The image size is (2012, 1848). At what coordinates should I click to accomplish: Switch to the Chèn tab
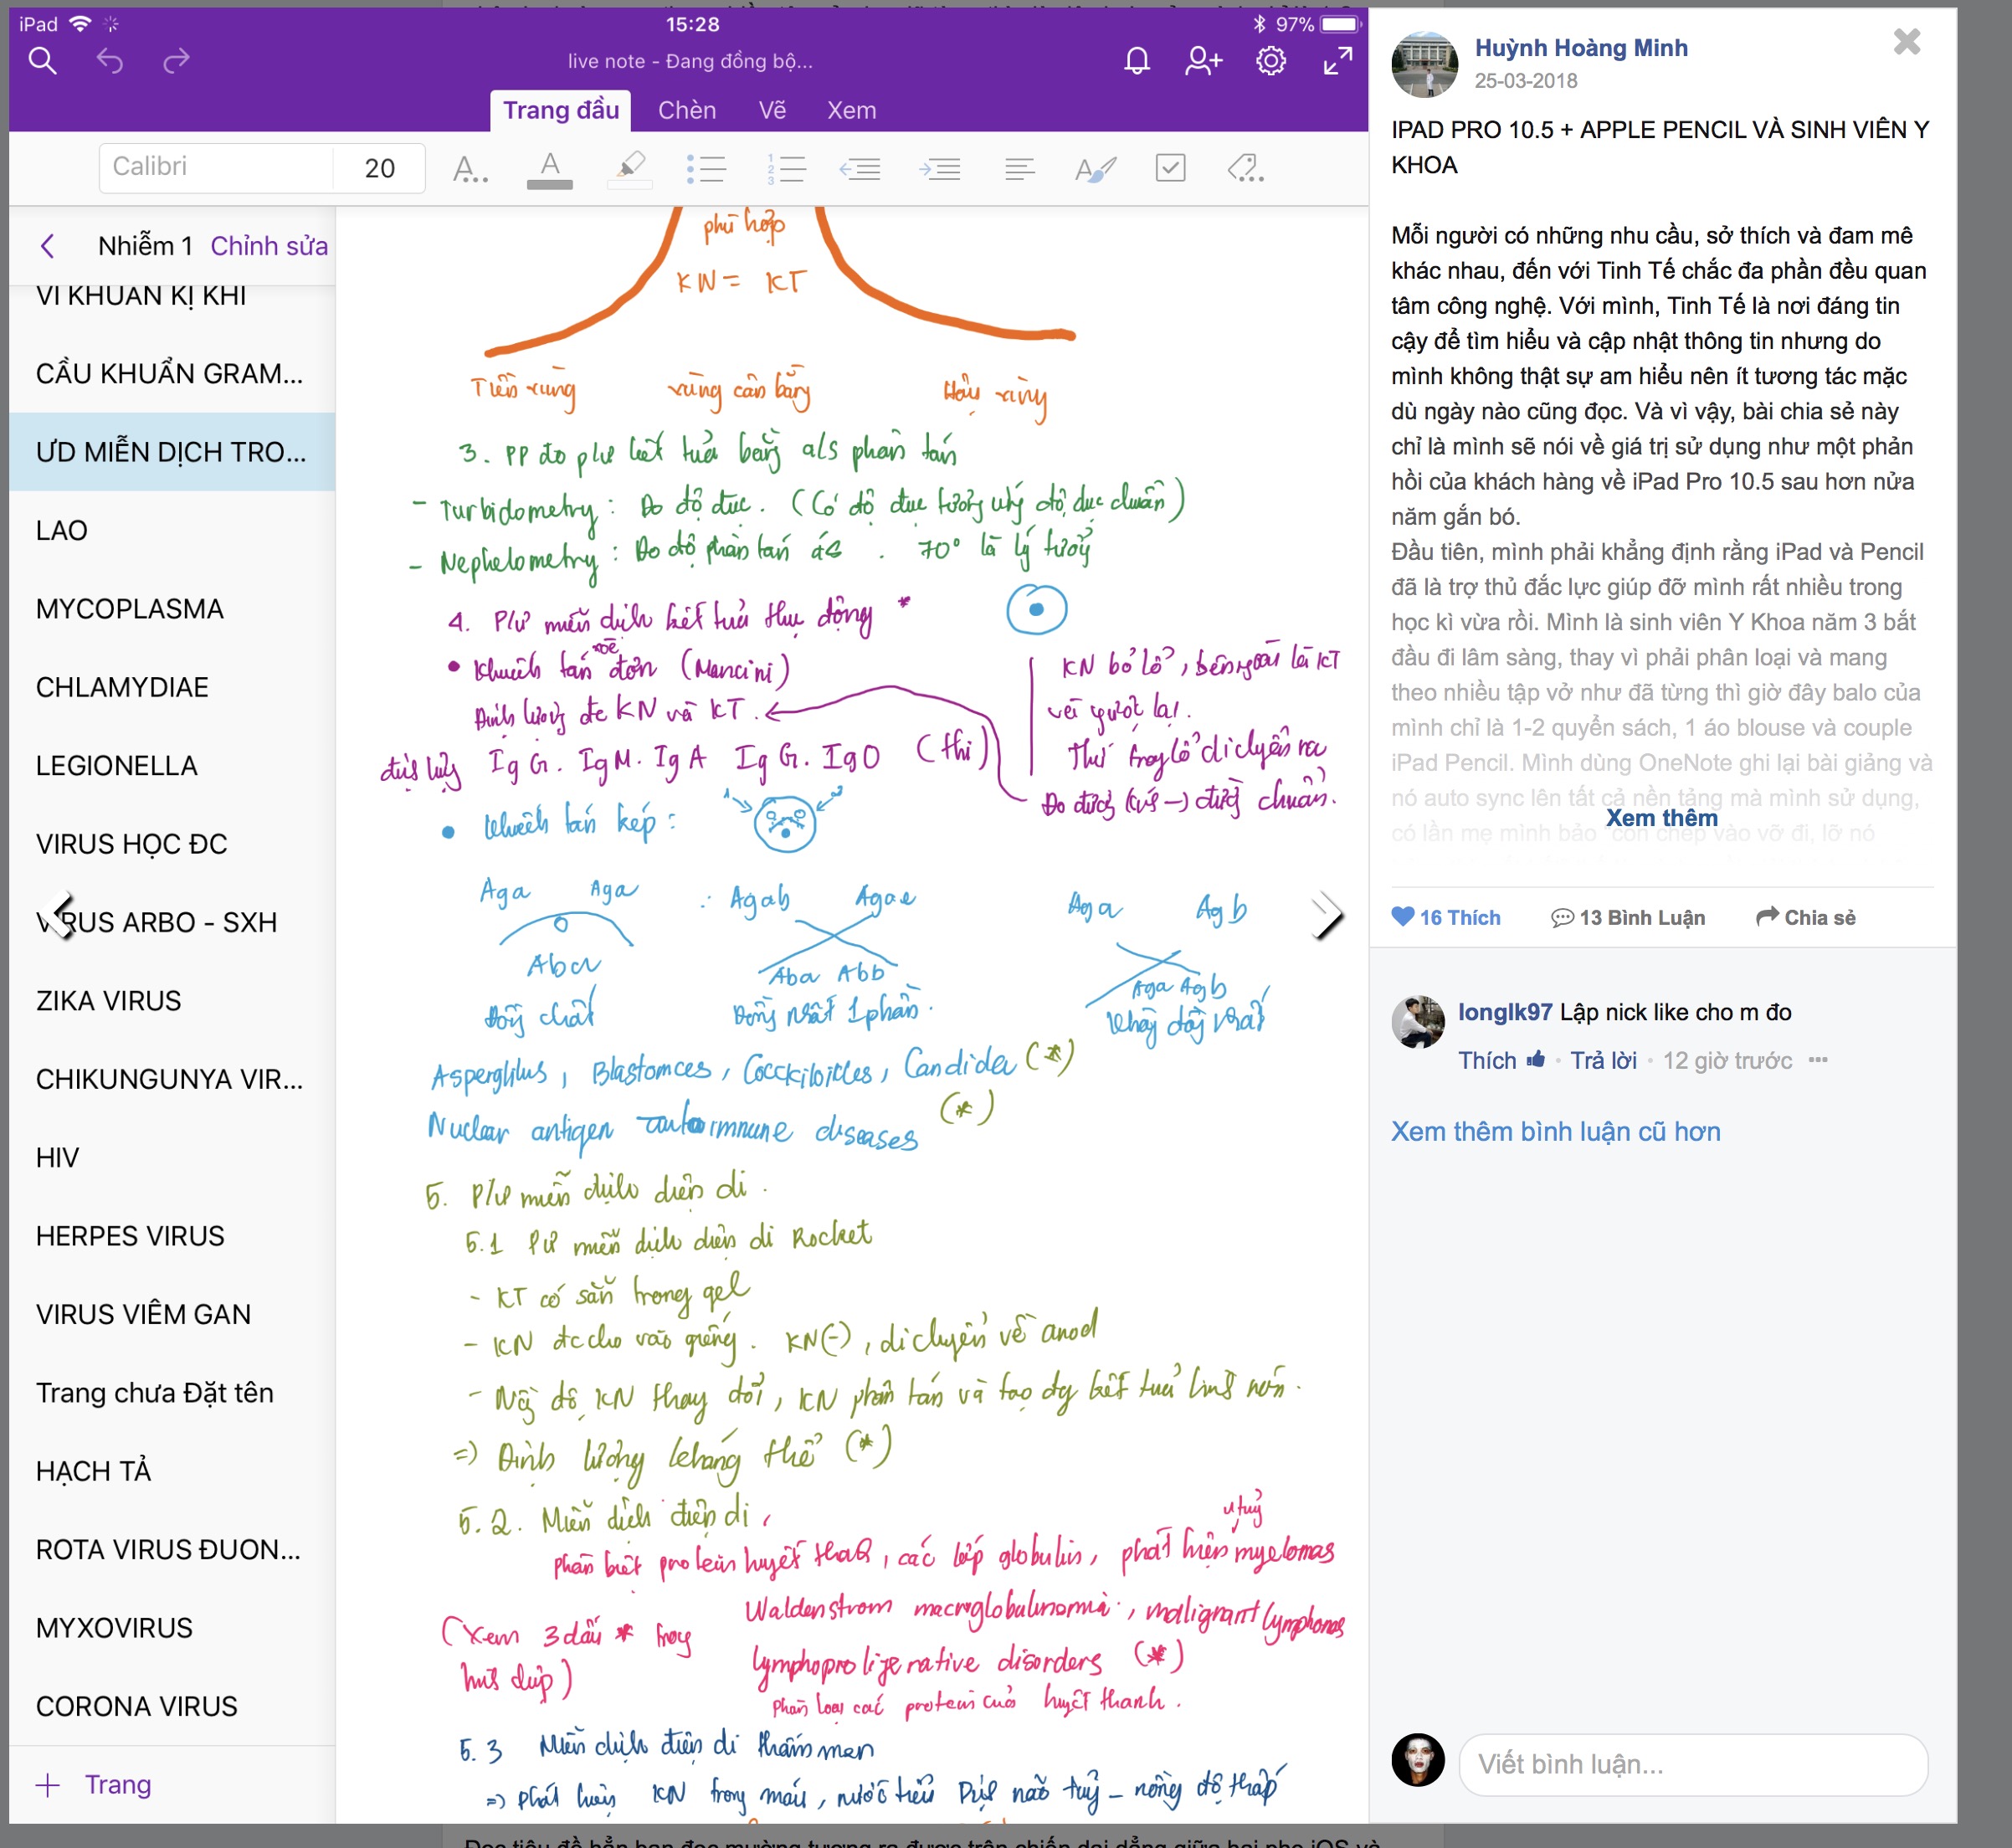(x=686, y=110)
